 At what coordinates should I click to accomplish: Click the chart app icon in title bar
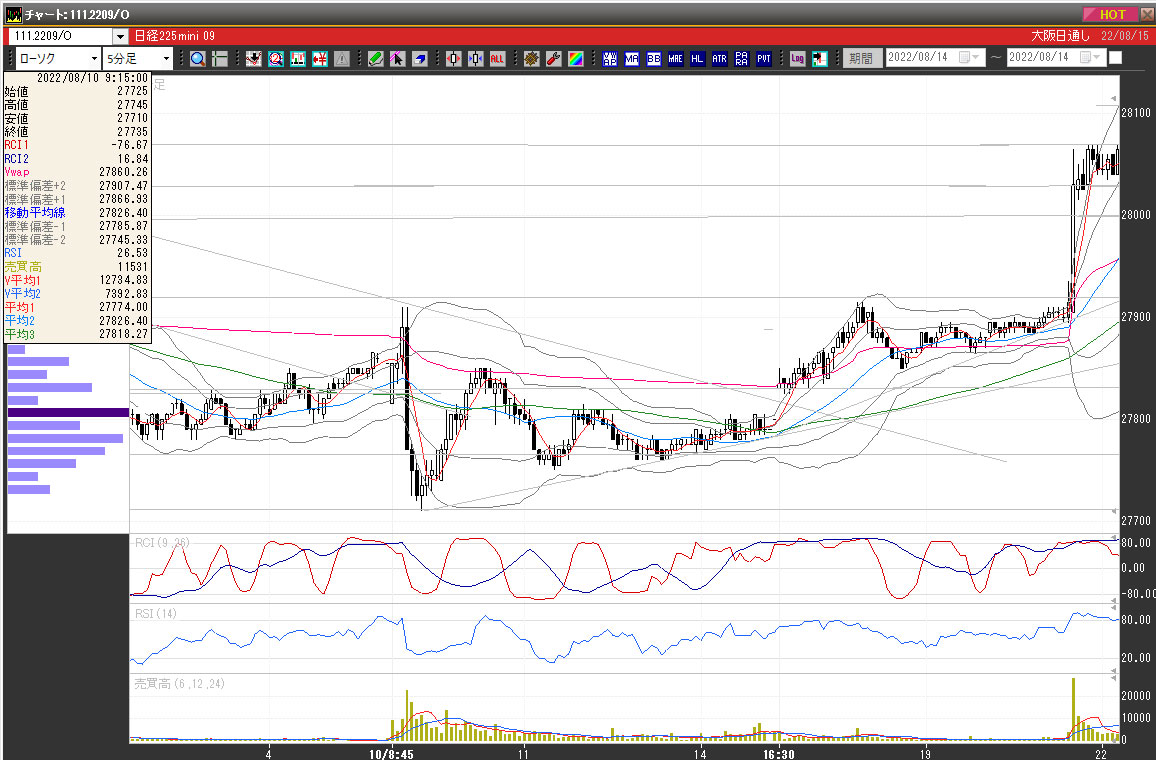point(13,14)
